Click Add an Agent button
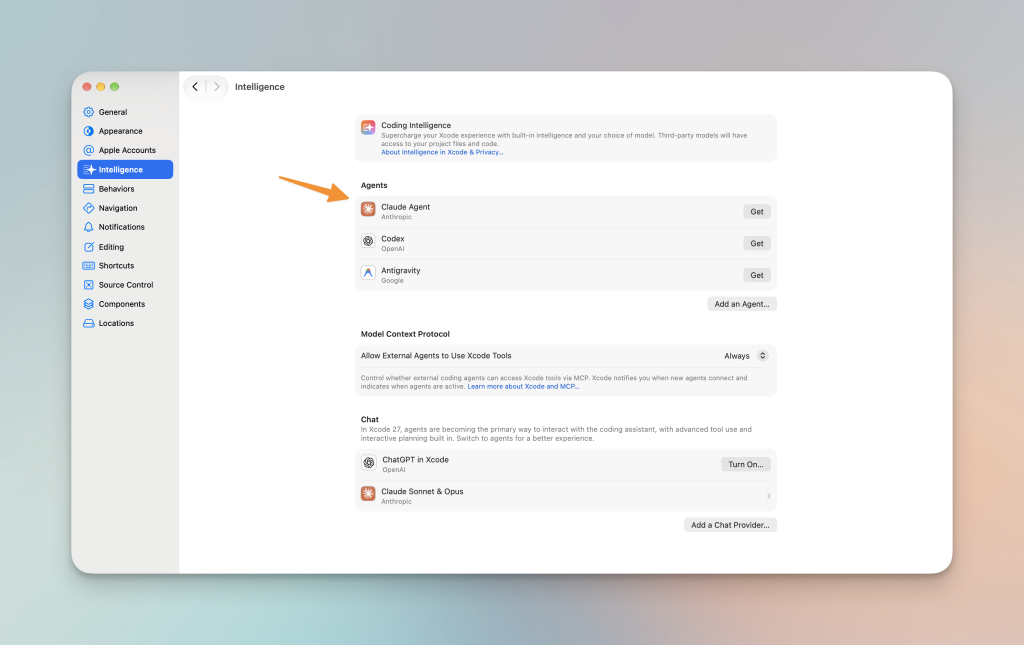Viewport: 1024px width, 645px height. [x=742, y=304]
